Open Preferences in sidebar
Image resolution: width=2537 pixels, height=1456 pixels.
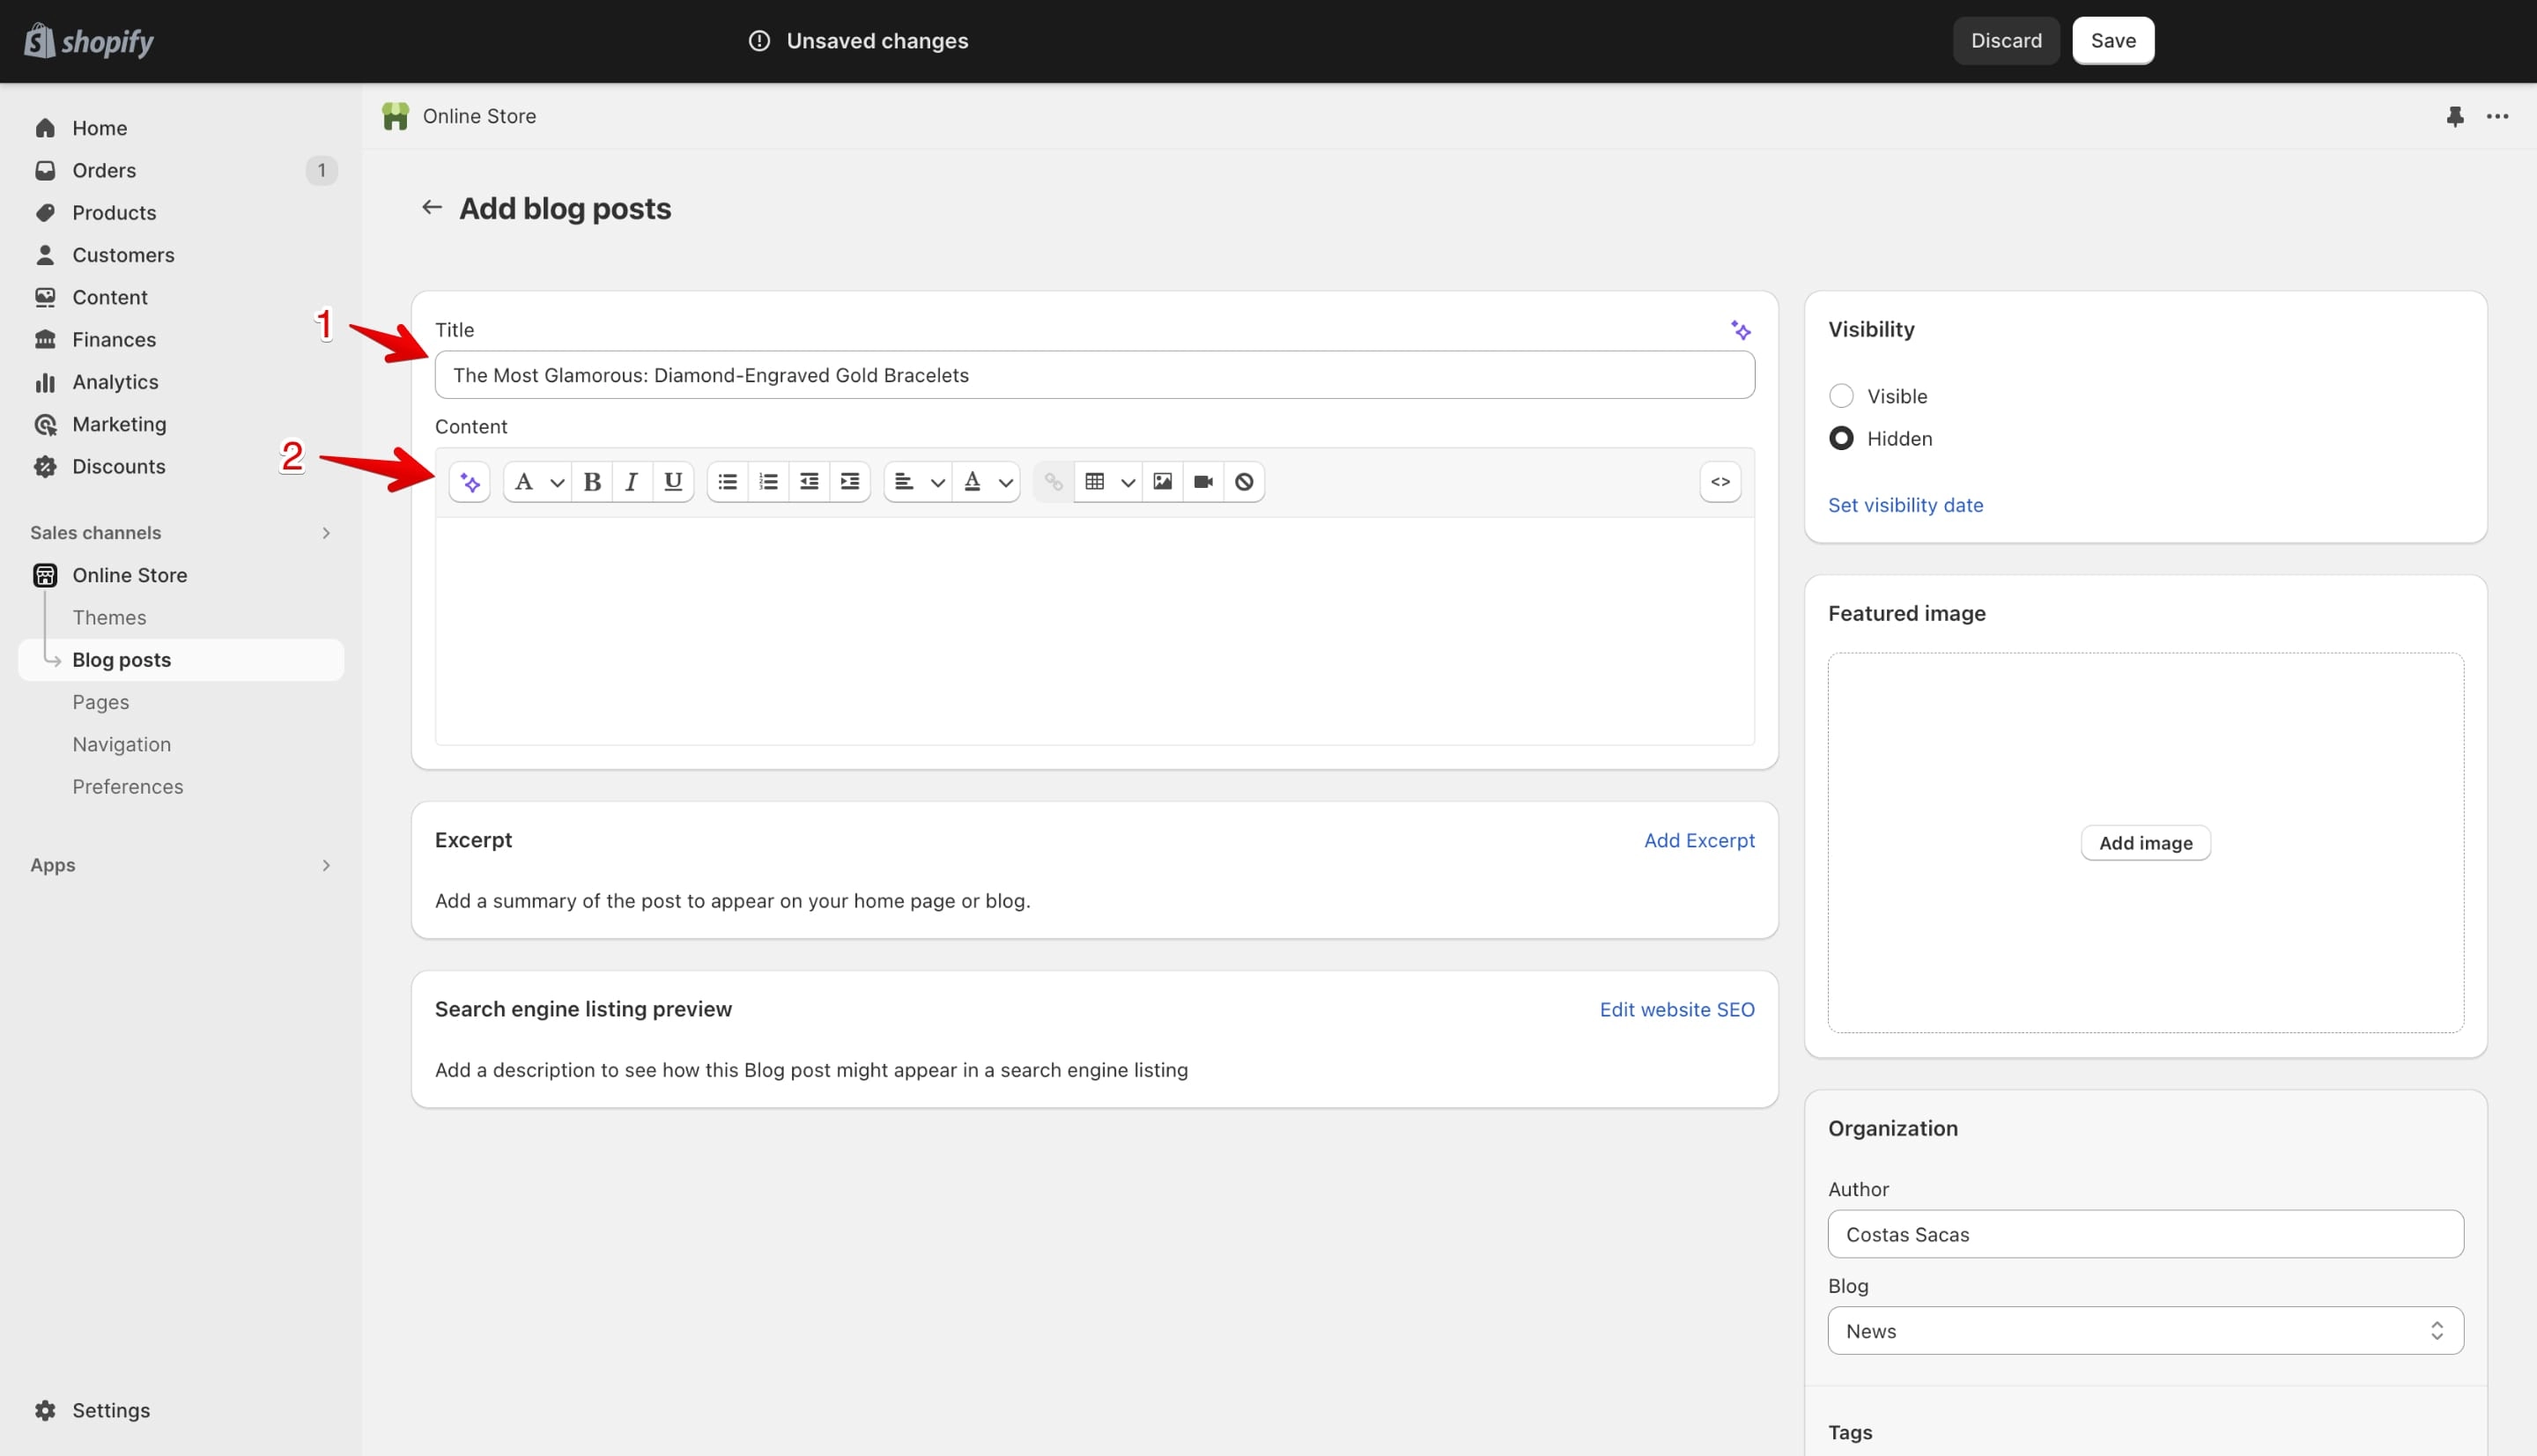[x=127, y=787]
